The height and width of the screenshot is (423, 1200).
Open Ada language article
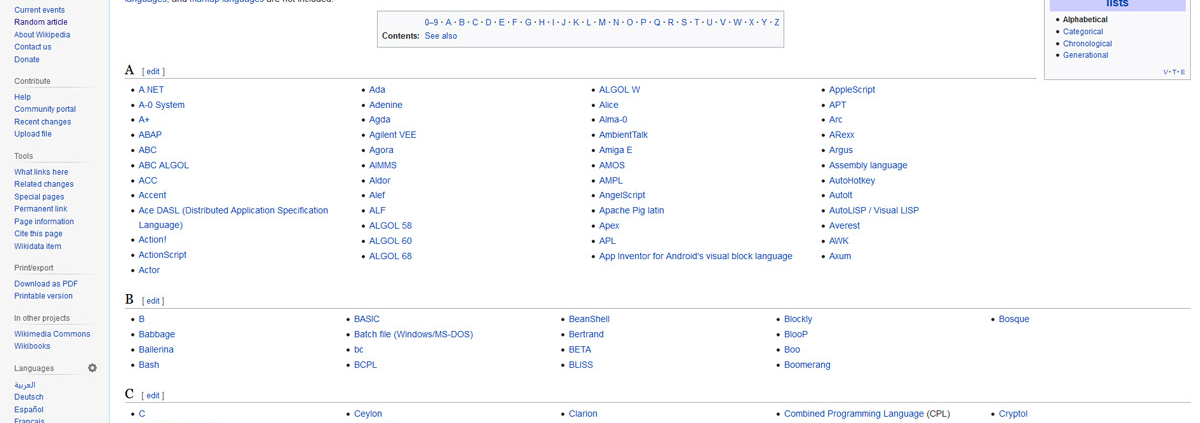click(x=377, y=90)
